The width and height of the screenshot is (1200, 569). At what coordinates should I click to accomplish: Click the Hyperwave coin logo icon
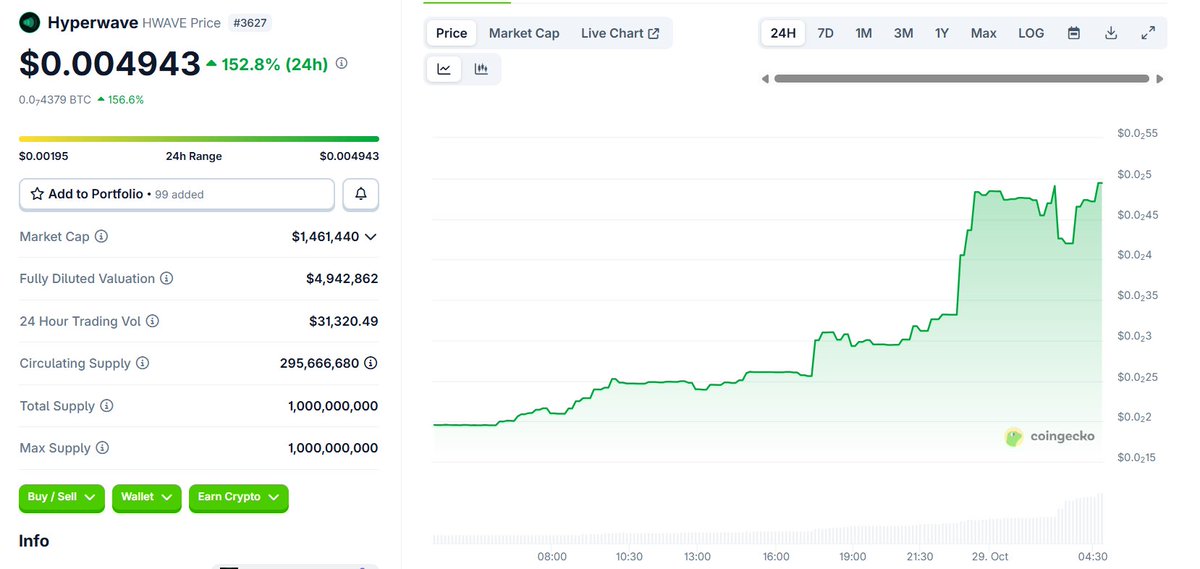point(30,22)
